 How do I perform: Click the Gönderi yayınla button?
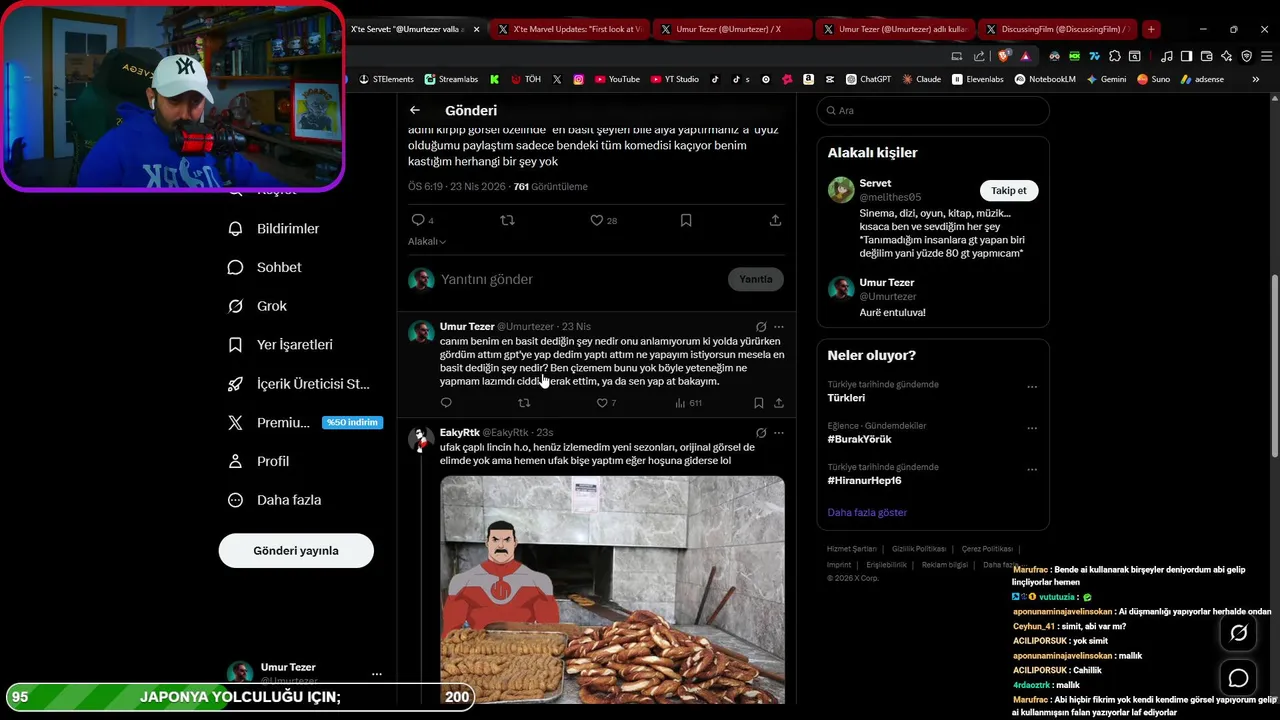click(x=296, y=551)
